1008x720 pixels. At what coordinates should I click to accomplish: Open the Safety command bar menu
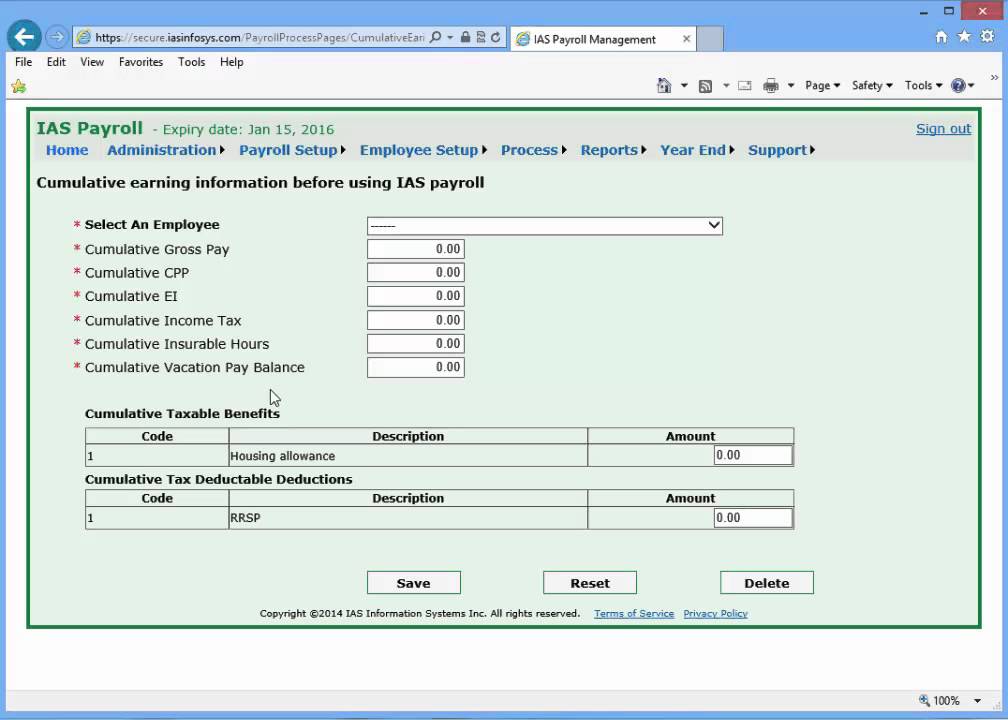pyautogui.click(x=872, y=86)
